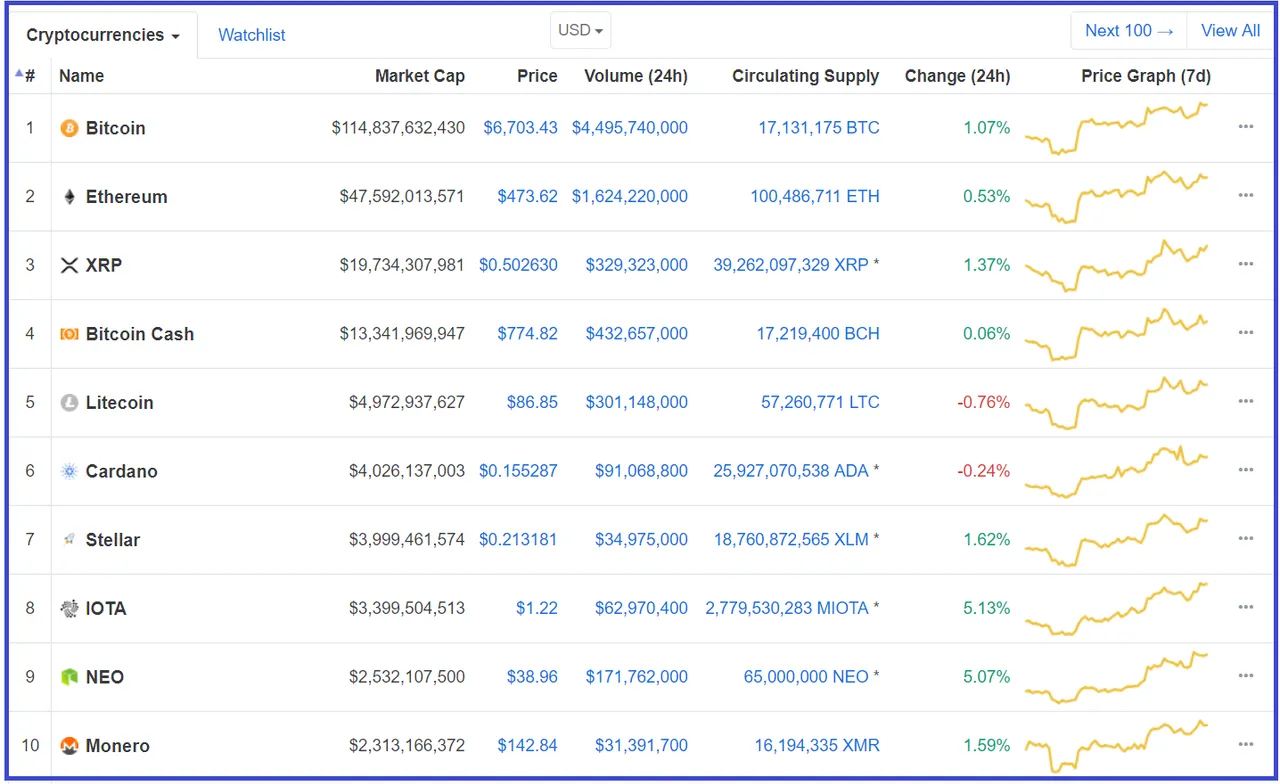1280x784 pixels.
Task: Sort by the # rank column
Action: [26, 76]
